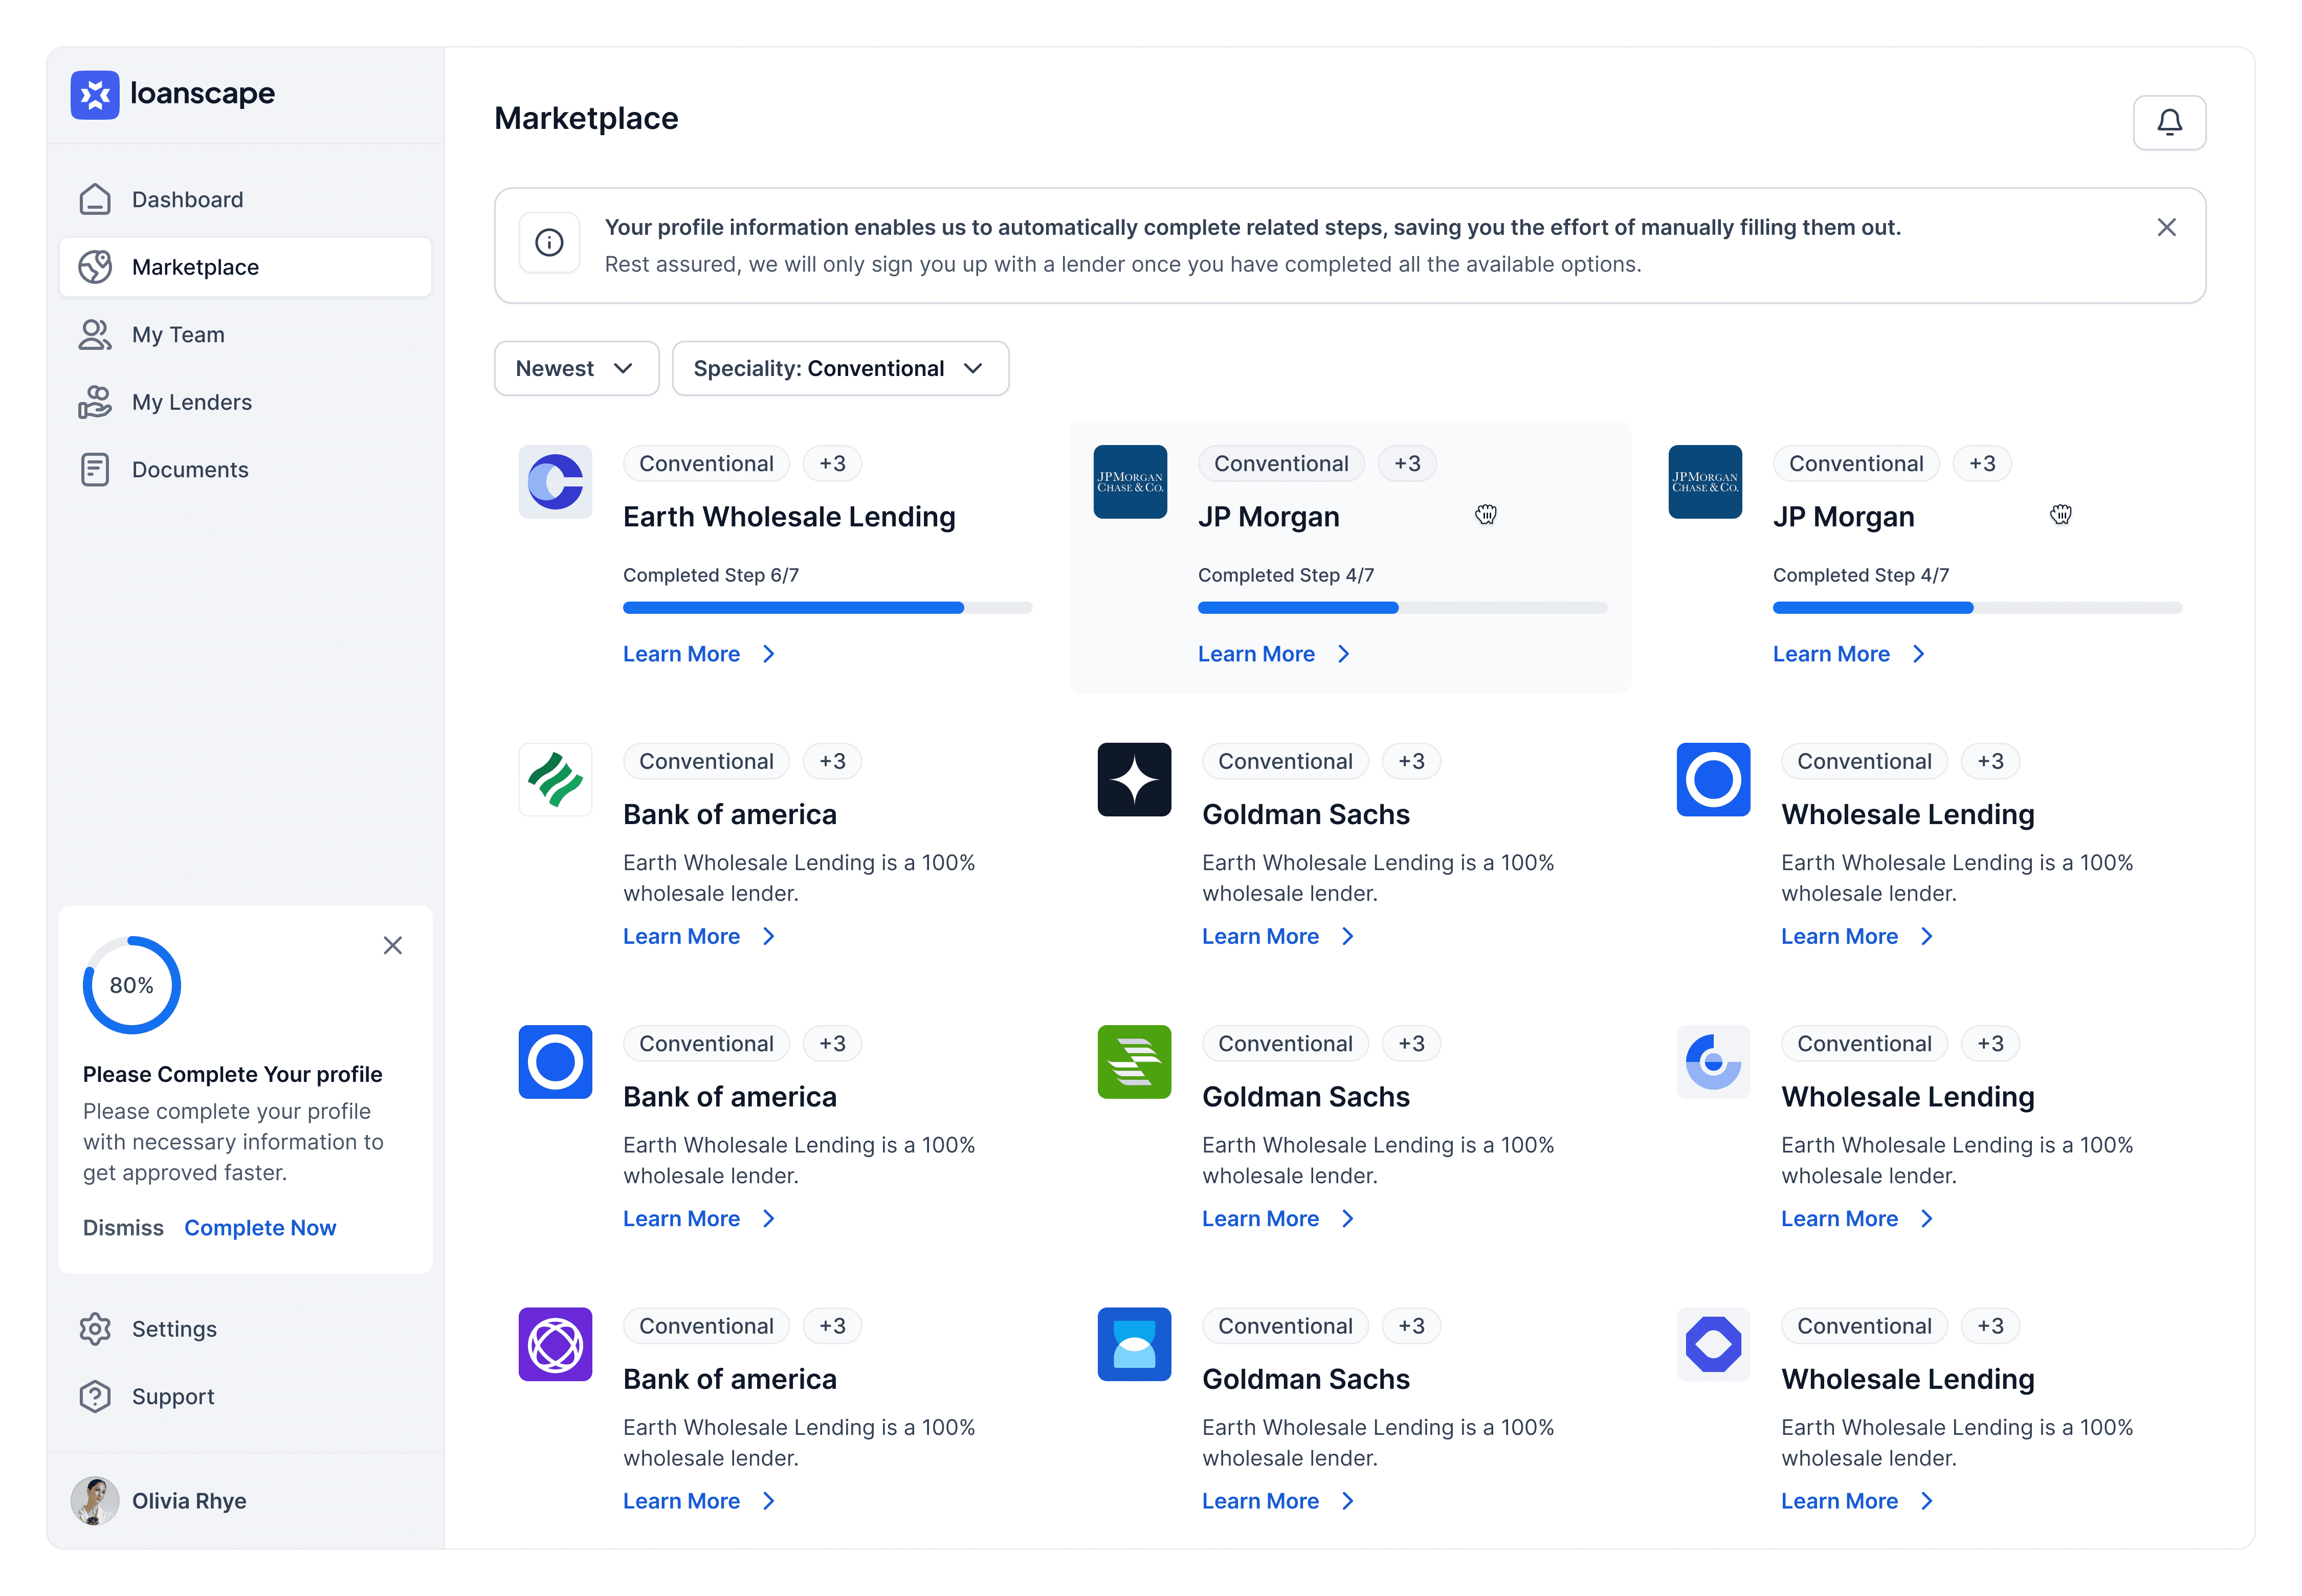Open the Settings gear in sidebar
This screenshot has width=2302, height=1596.
click(95, 1328)
